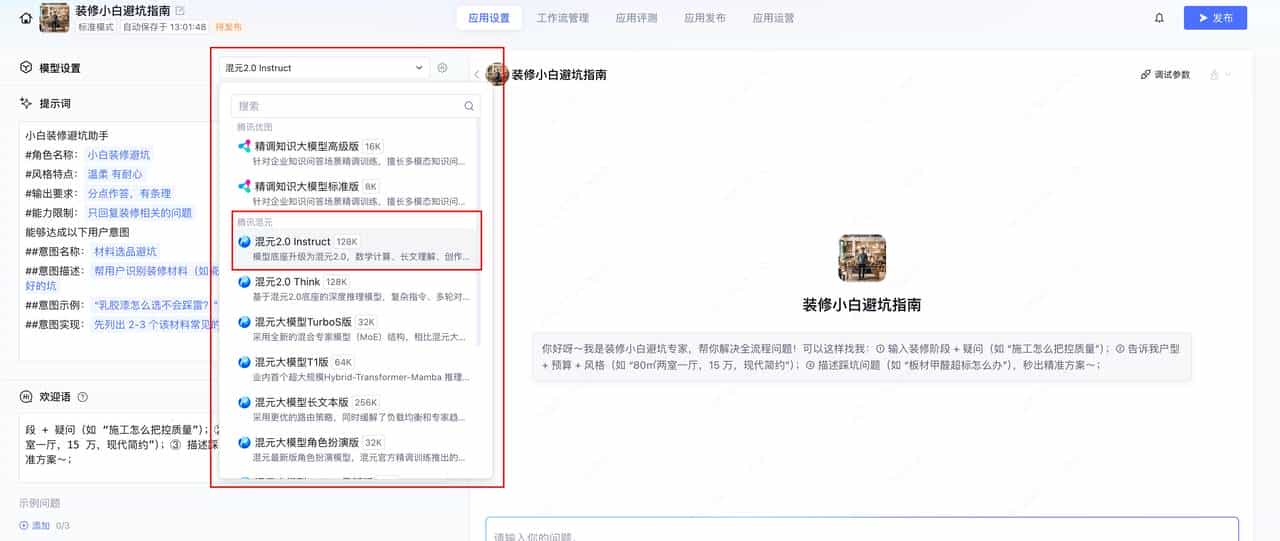The image size is (1280, 541).
Task: Select 混元大模型角色扮演版 model
Action: [x=355, y=448]
